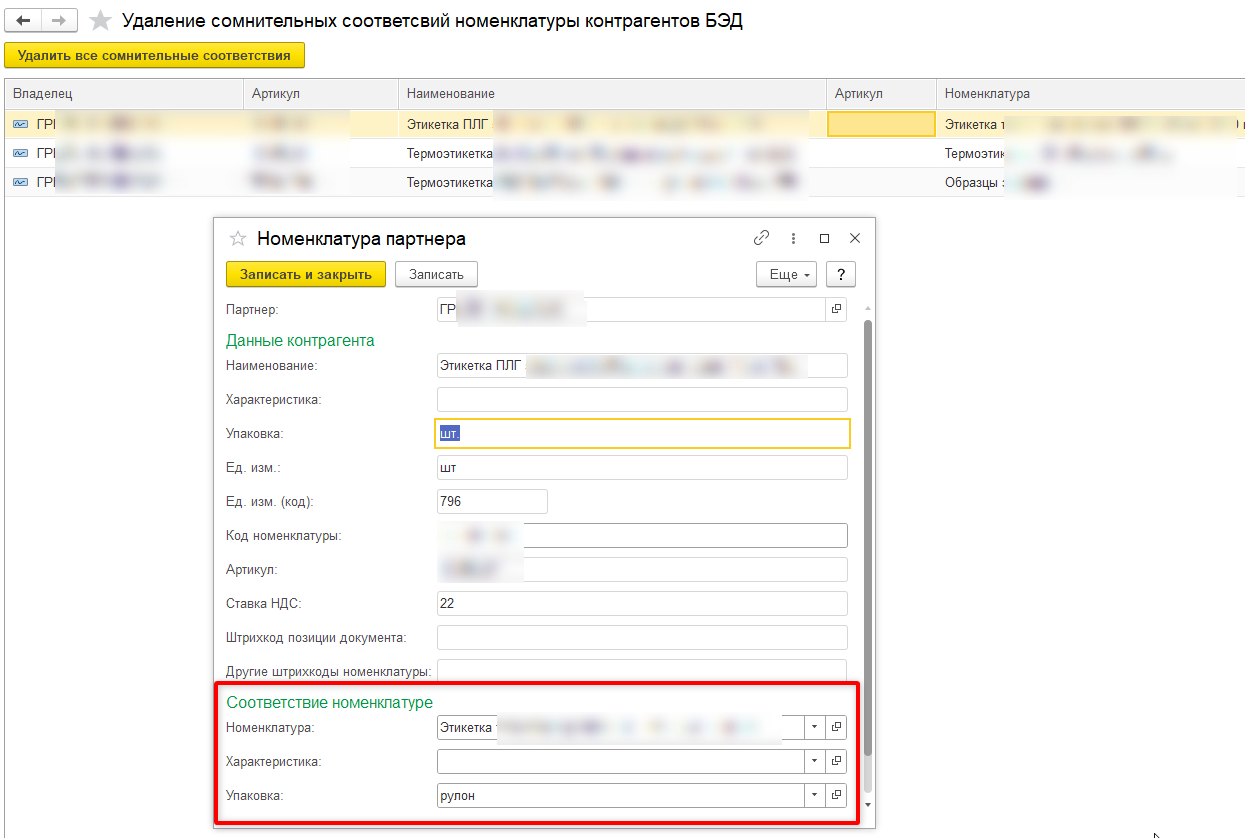Screen dimensions: 1245x838
Task: Open help with the '?' button
Action: click(x=841, y=274)
